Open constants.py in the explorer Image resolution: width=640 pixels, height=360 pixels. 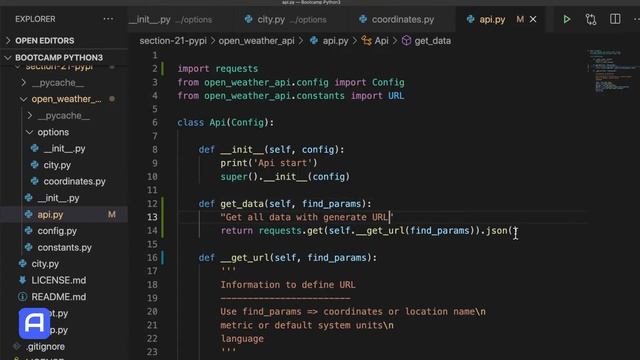[64, 247]
